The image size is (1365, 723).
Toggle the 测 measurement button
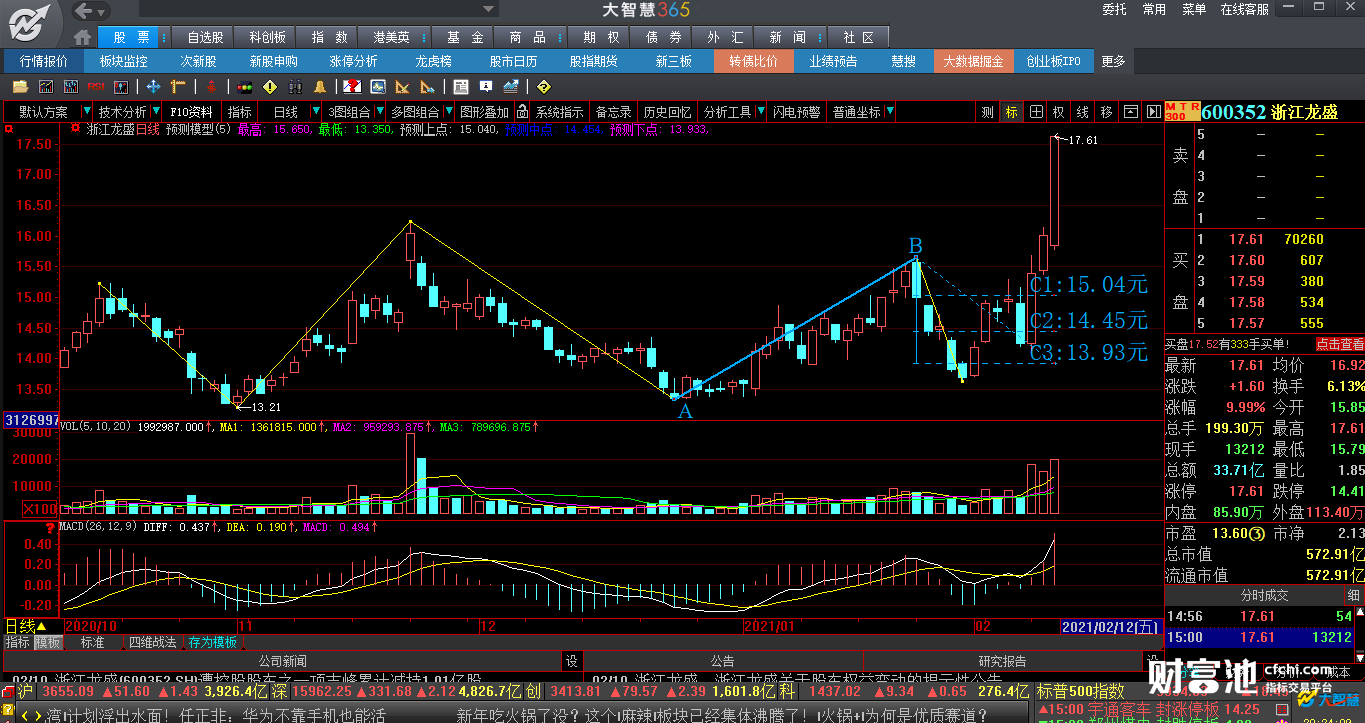(987, 112)
